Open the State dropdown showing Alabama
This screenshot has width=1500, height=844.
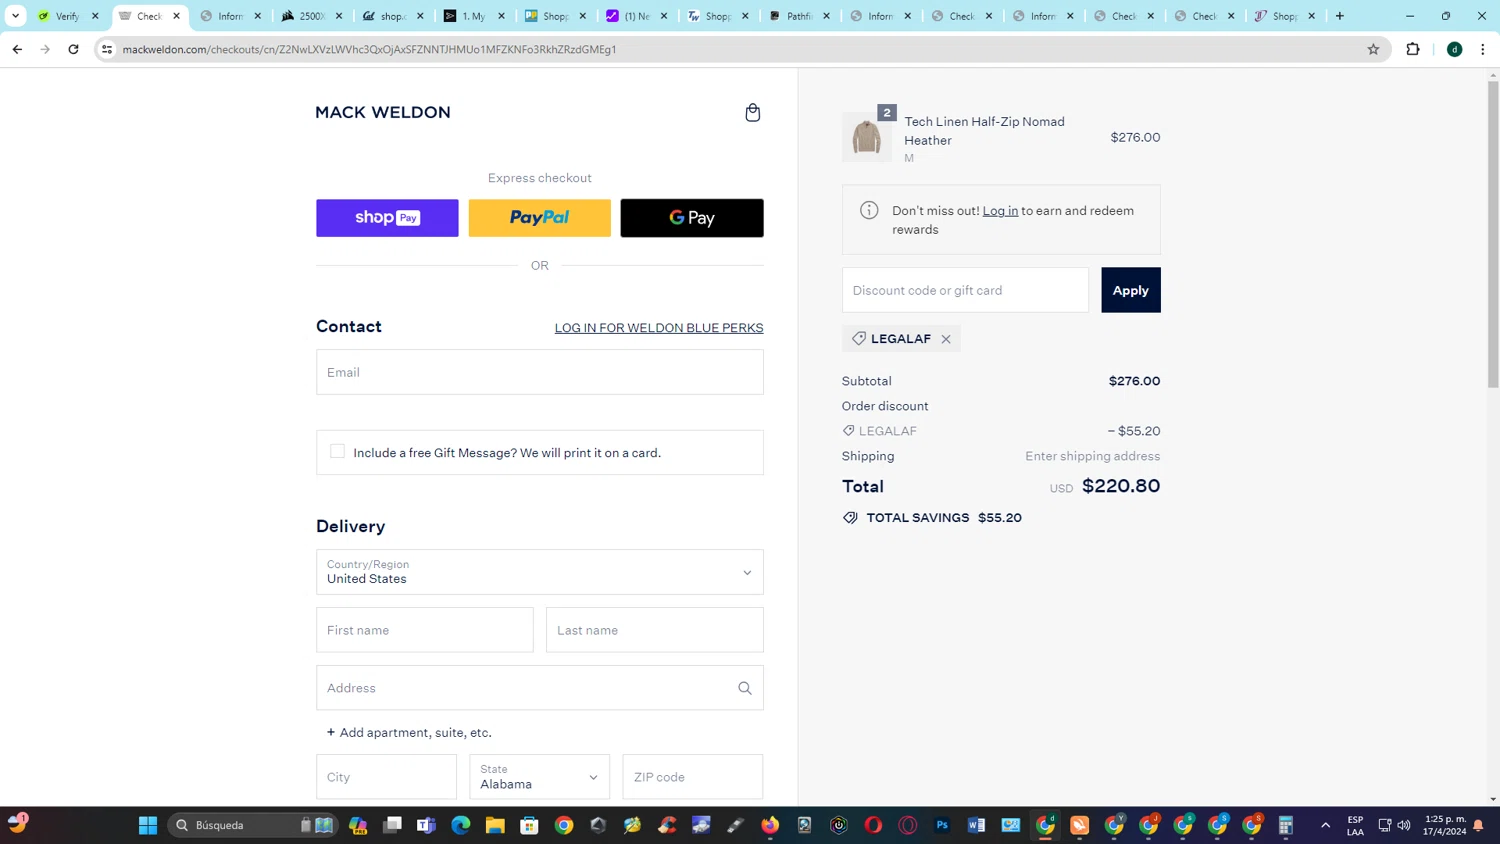pyautogui.click(x=540, y=777)
